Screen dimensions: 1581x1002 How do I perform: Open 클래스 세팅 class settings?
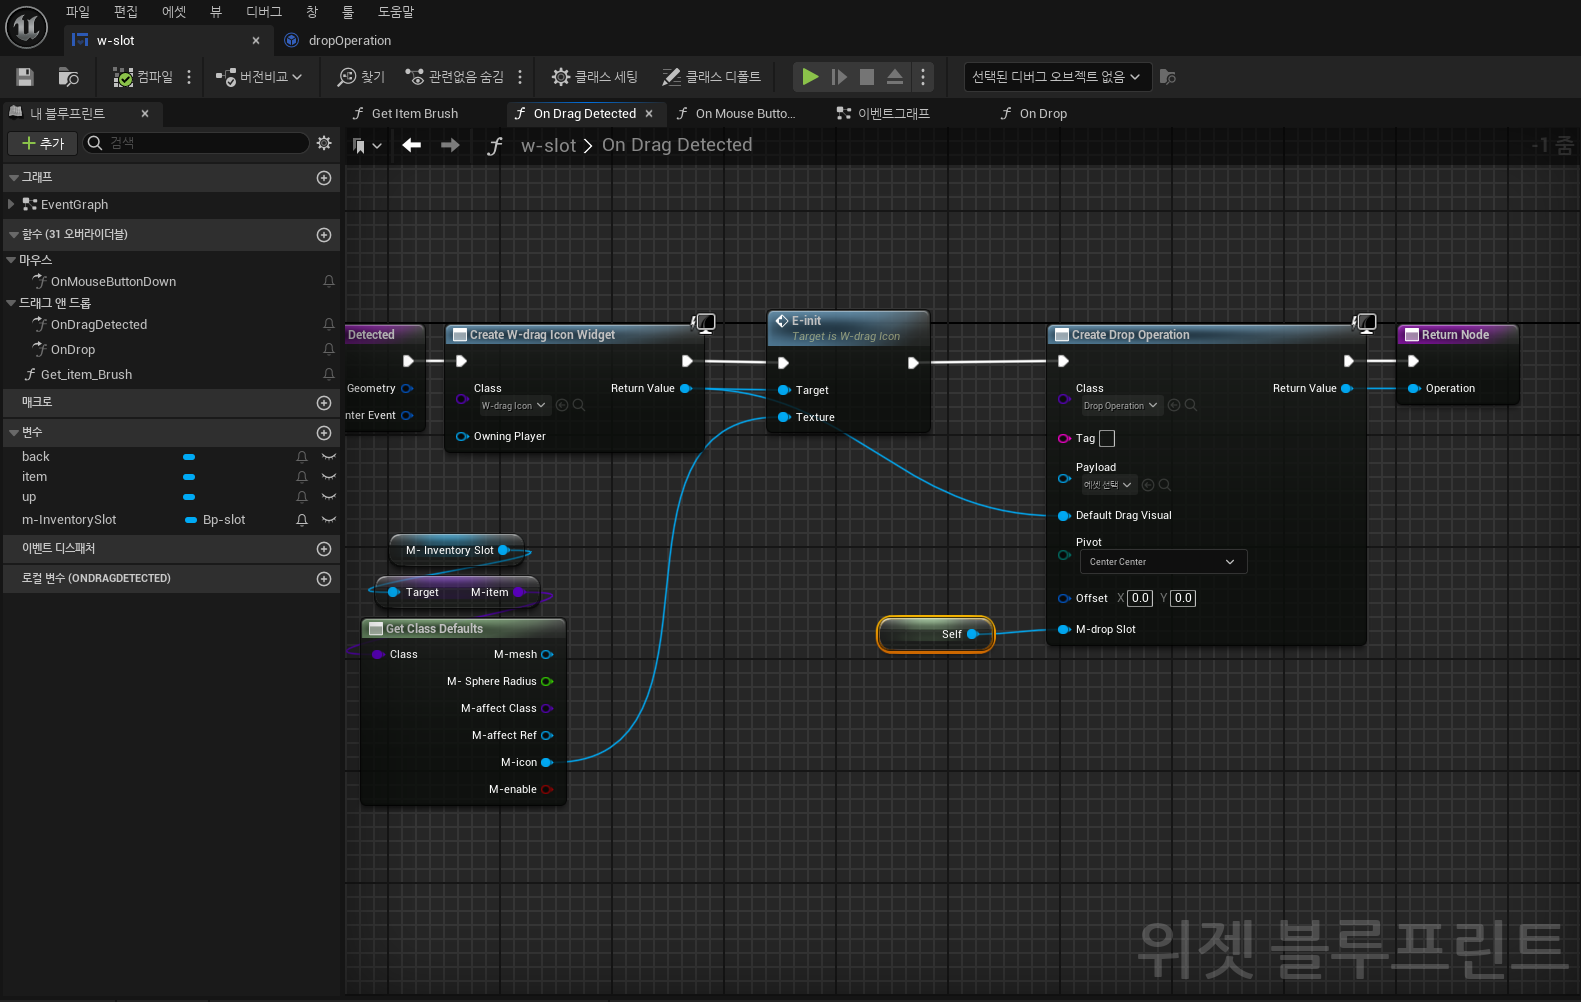[x=594, y=77]
